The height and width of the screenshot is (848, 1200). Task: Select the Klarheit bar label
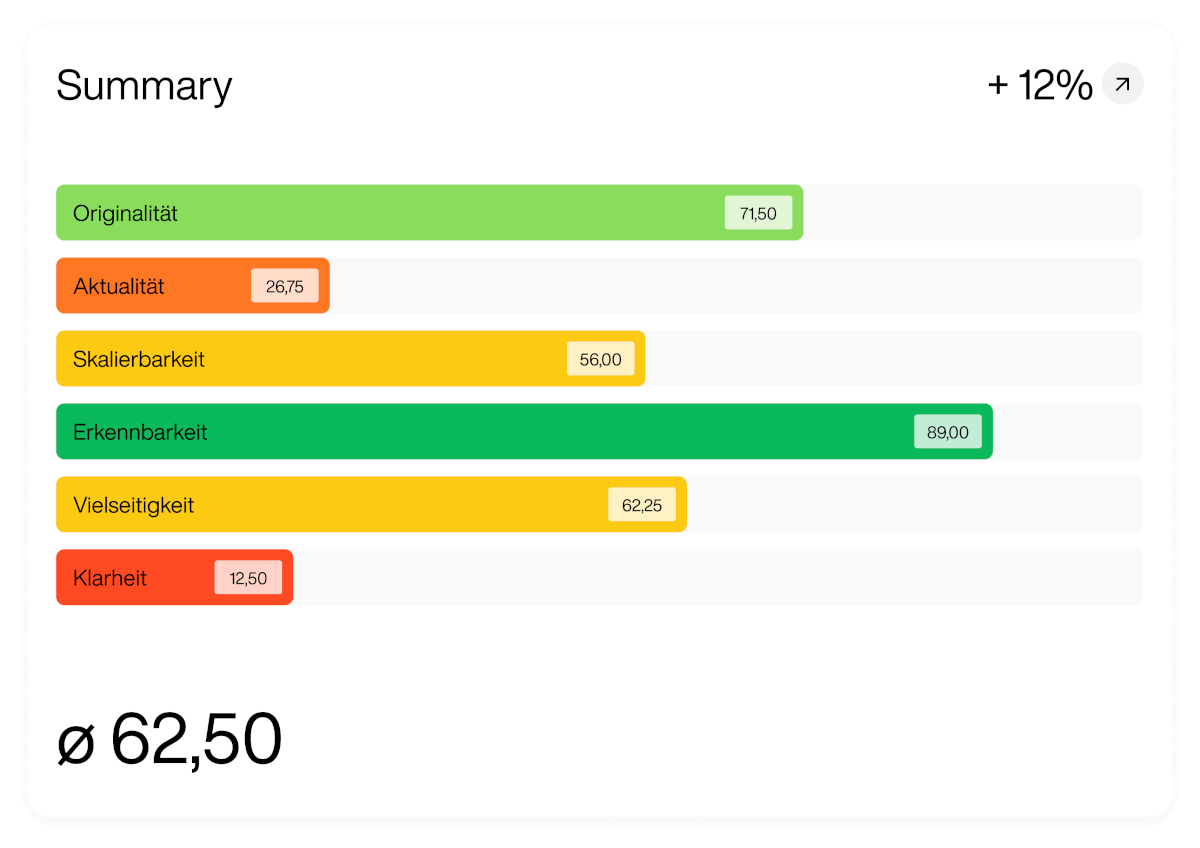coord(110,578)
